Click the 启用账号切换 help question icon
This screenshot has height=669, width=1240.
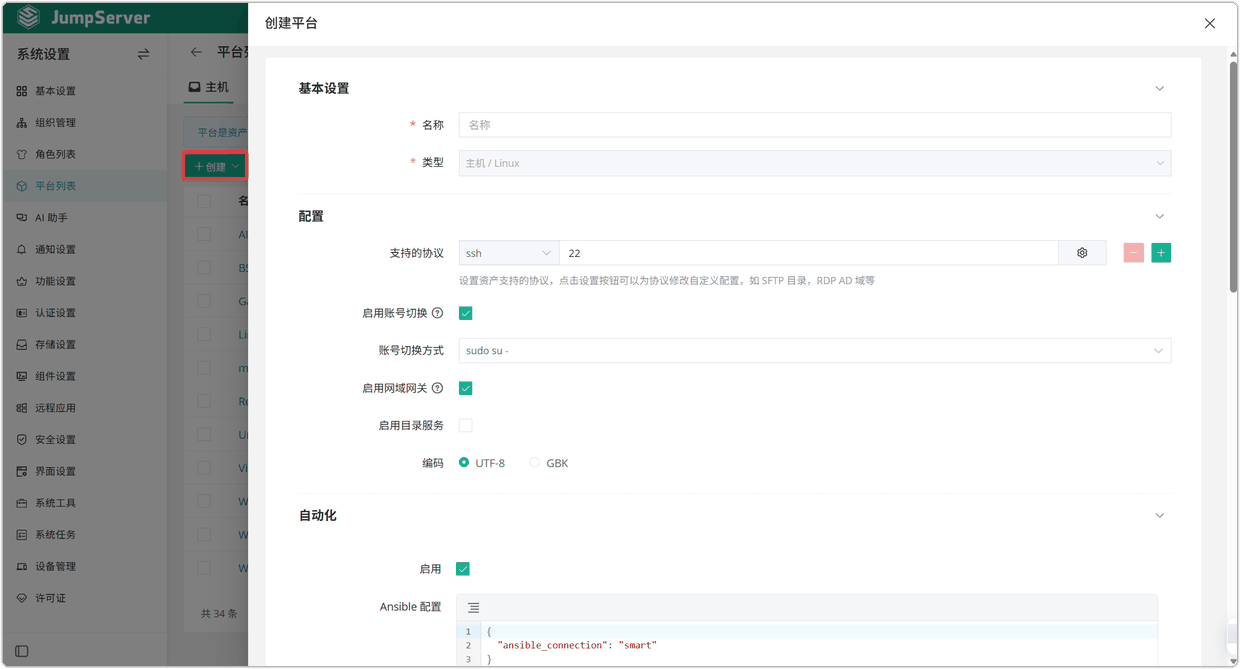pos(437,313)
